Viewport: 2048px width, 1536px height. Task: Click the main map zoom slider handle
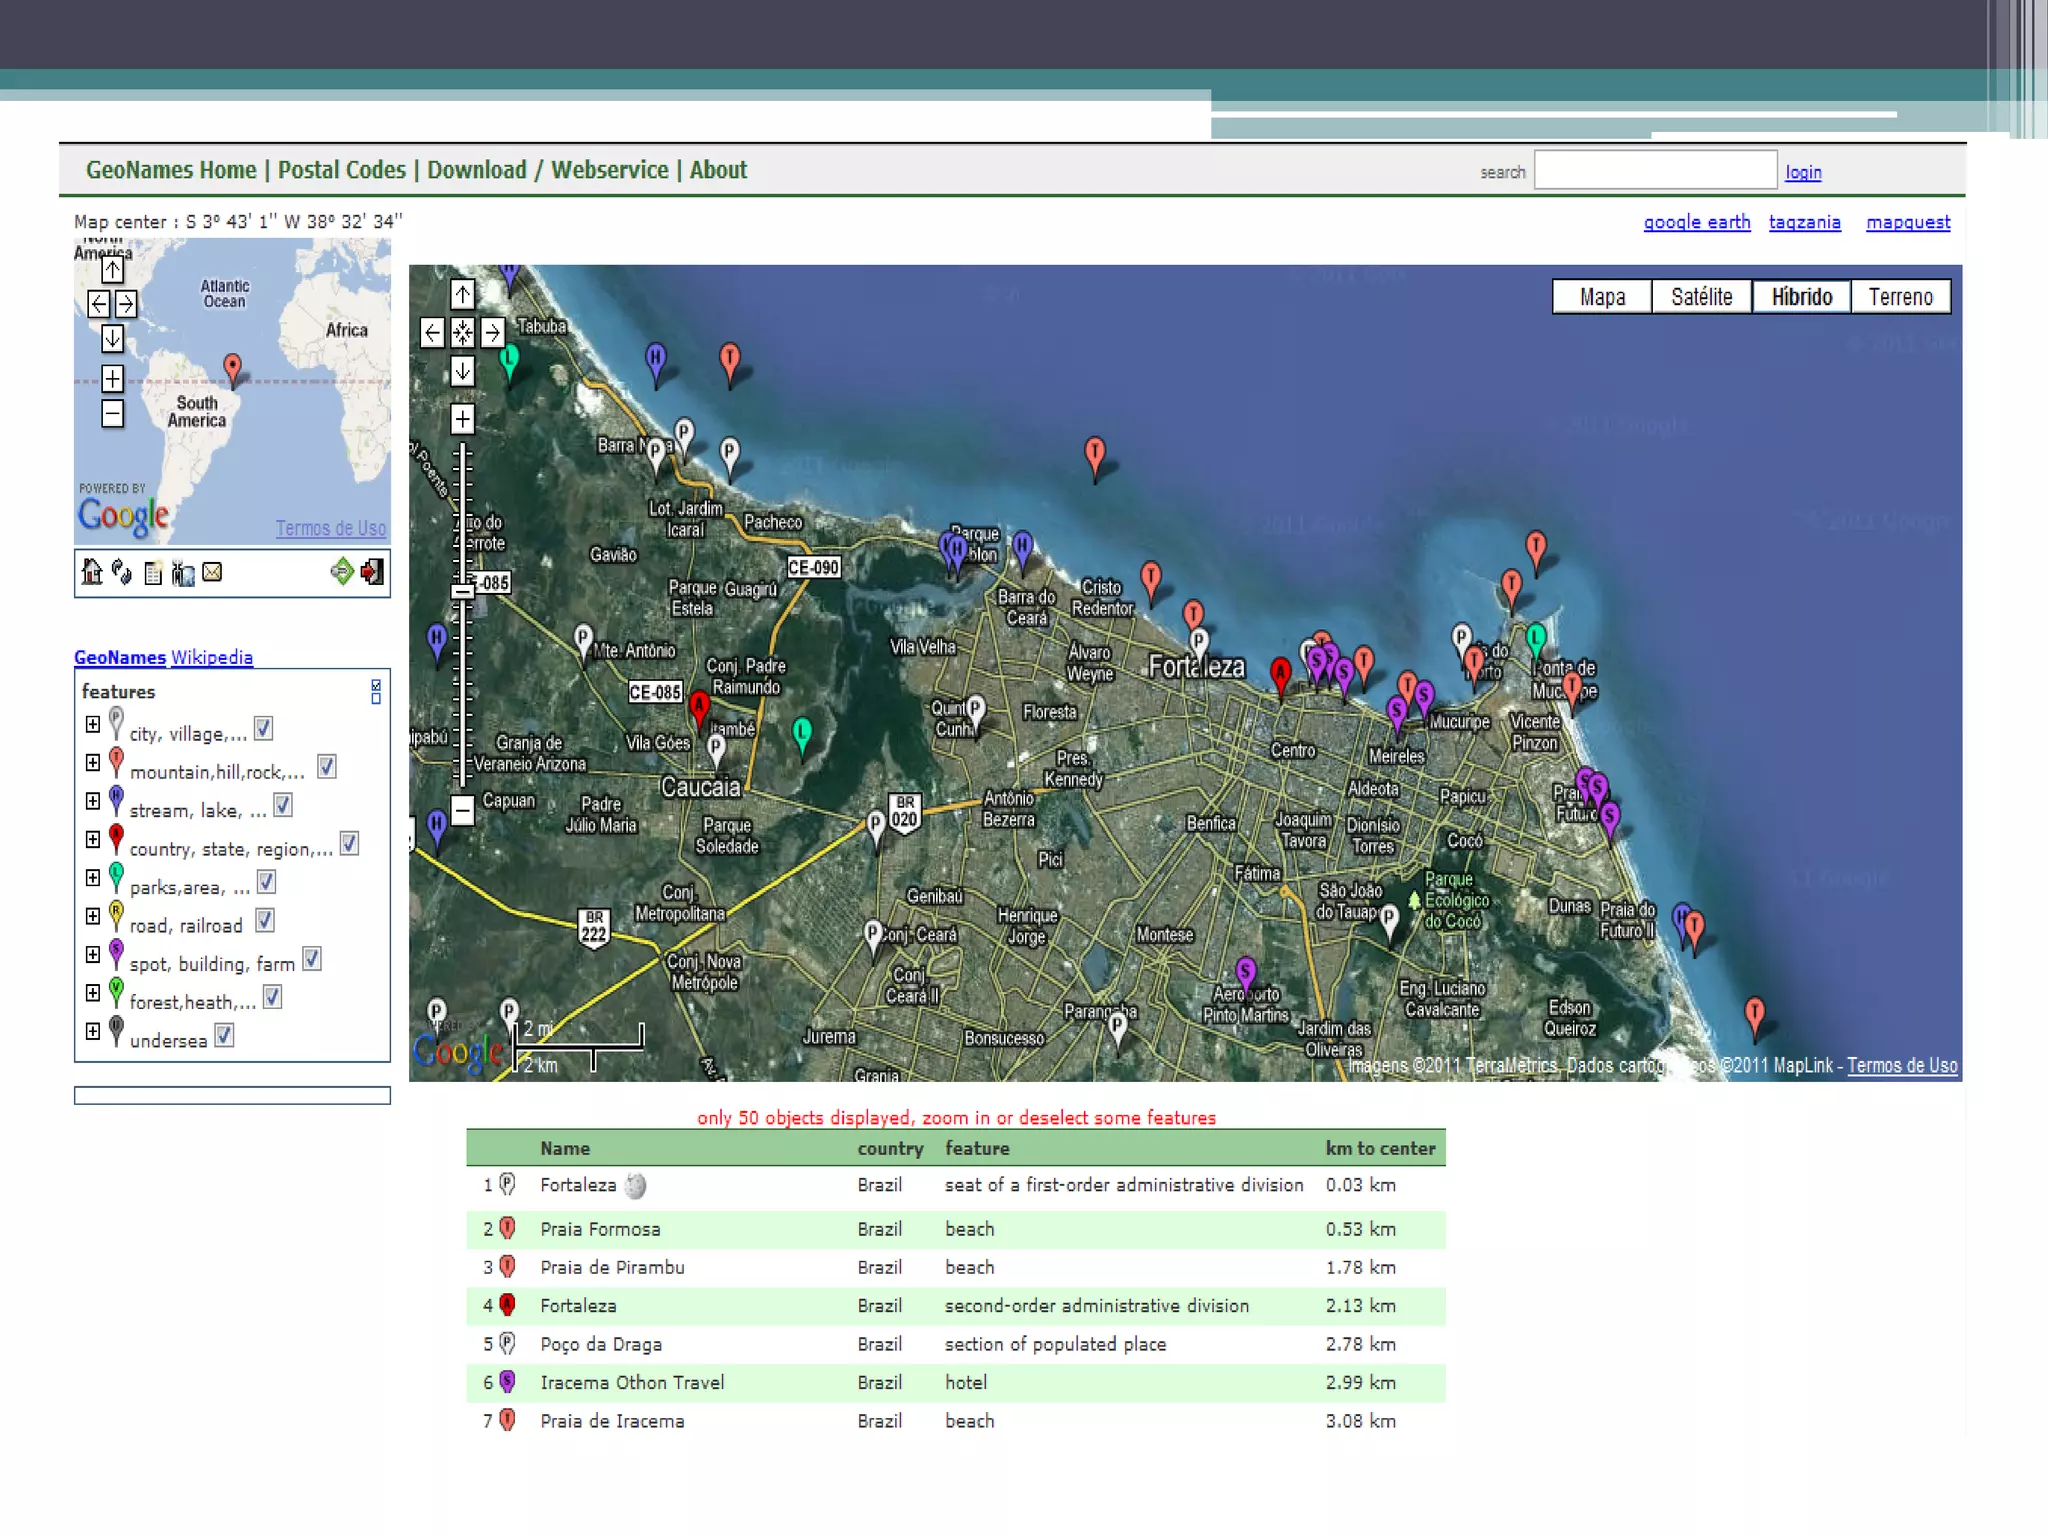point(462,592)
